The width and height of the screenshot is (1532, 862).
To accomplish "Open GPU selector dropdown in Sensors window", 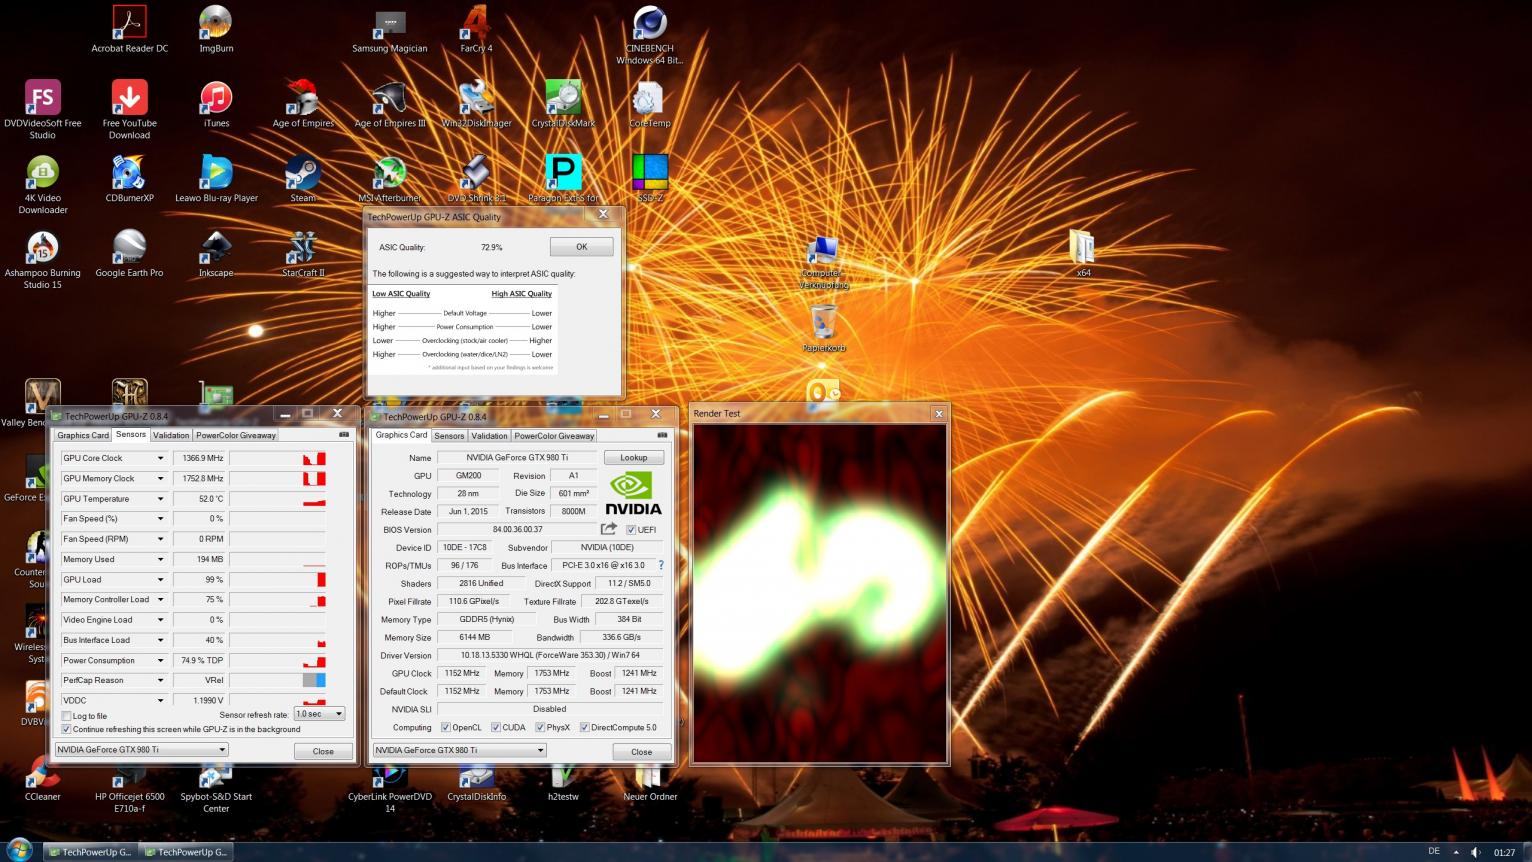I will click(x=141, y=749).
